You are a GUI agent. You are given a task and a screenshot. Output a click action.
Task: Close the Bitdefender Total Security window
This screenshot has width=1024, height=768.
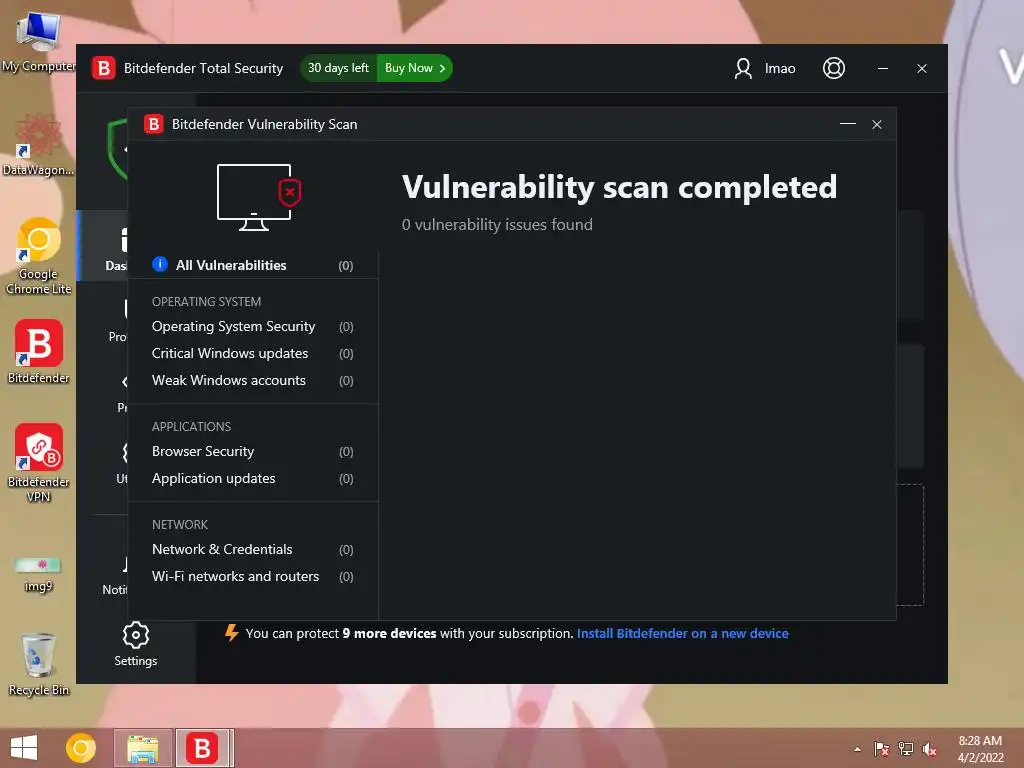[x=921, y=68]
